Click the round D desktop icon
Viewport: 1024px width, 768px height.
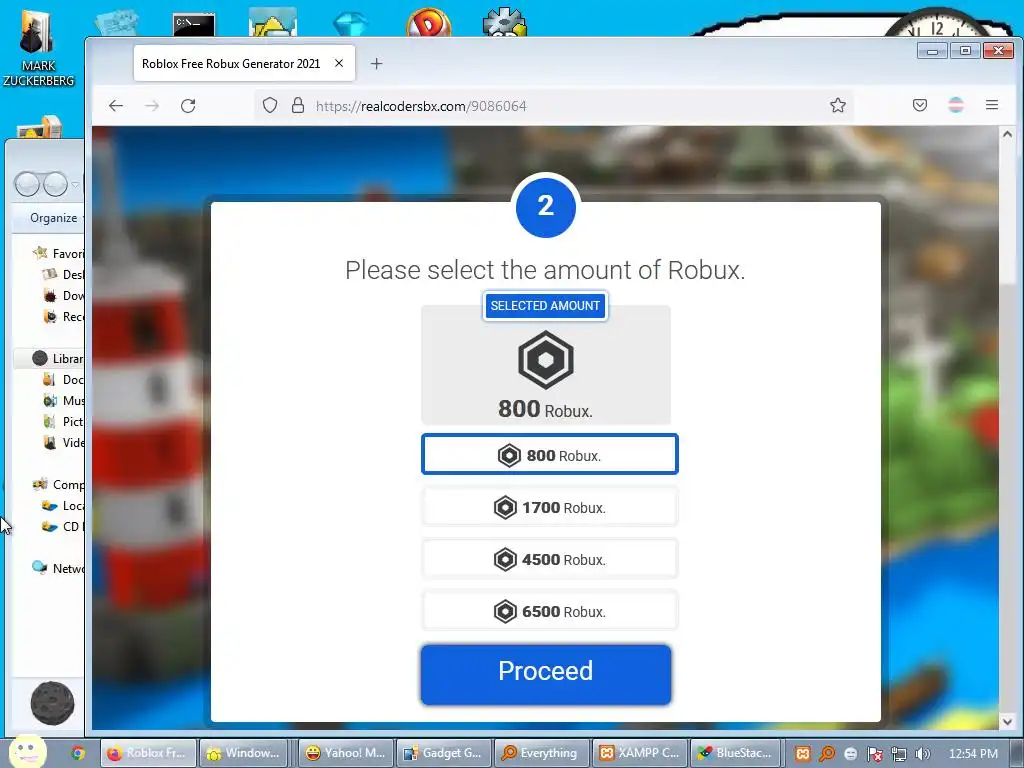pyautogui.click(x=428, y=22)
